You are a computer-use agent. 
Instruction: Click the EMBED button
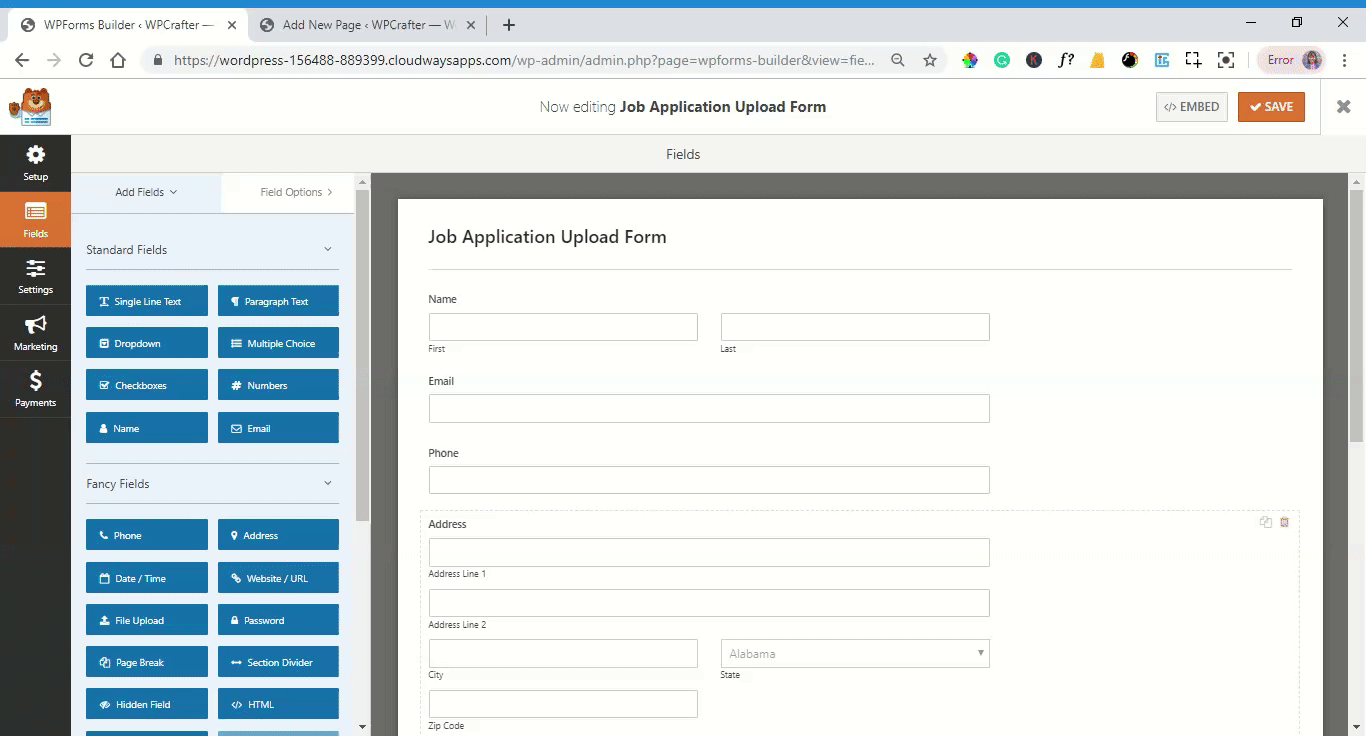point(1191,107)
